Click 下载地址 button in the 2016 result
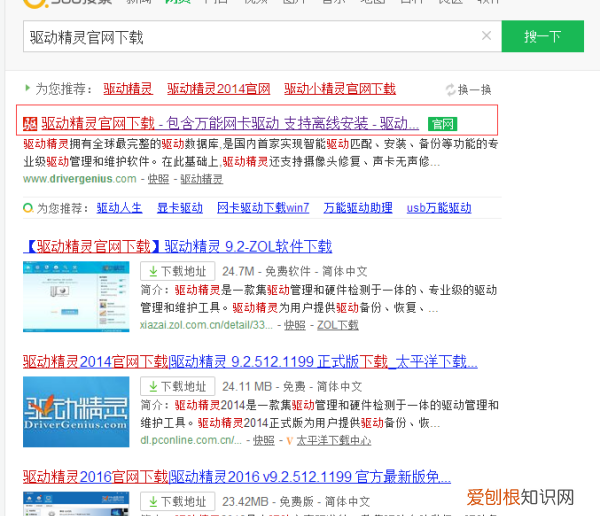This screenshot has height=516, width=600. pos(178,501)
